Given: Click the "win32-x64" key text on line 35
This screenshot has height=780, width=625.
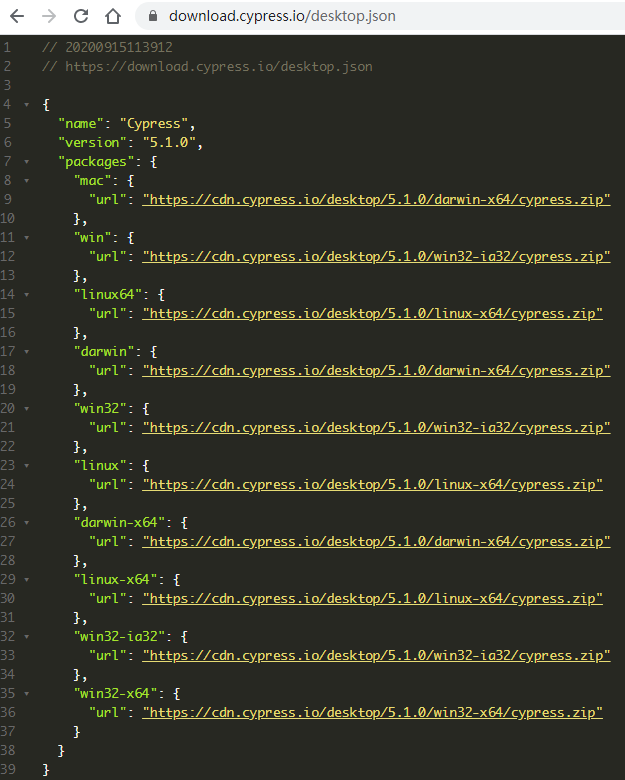Looking at the screenshot, I should [115, 693].
